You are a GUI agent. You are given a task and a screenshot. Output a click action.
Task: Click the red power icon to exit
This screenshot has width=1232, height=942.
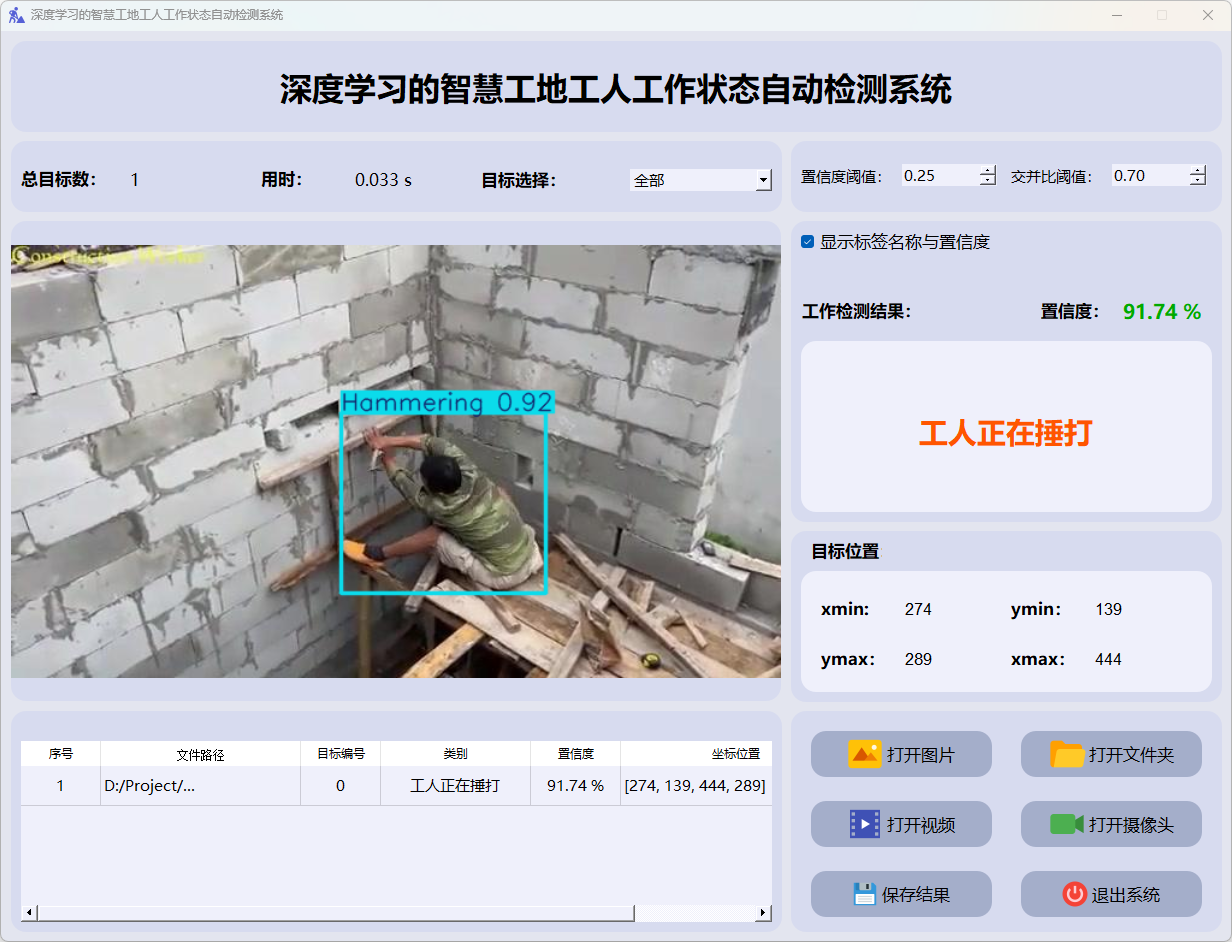(x=1074, y=894)
